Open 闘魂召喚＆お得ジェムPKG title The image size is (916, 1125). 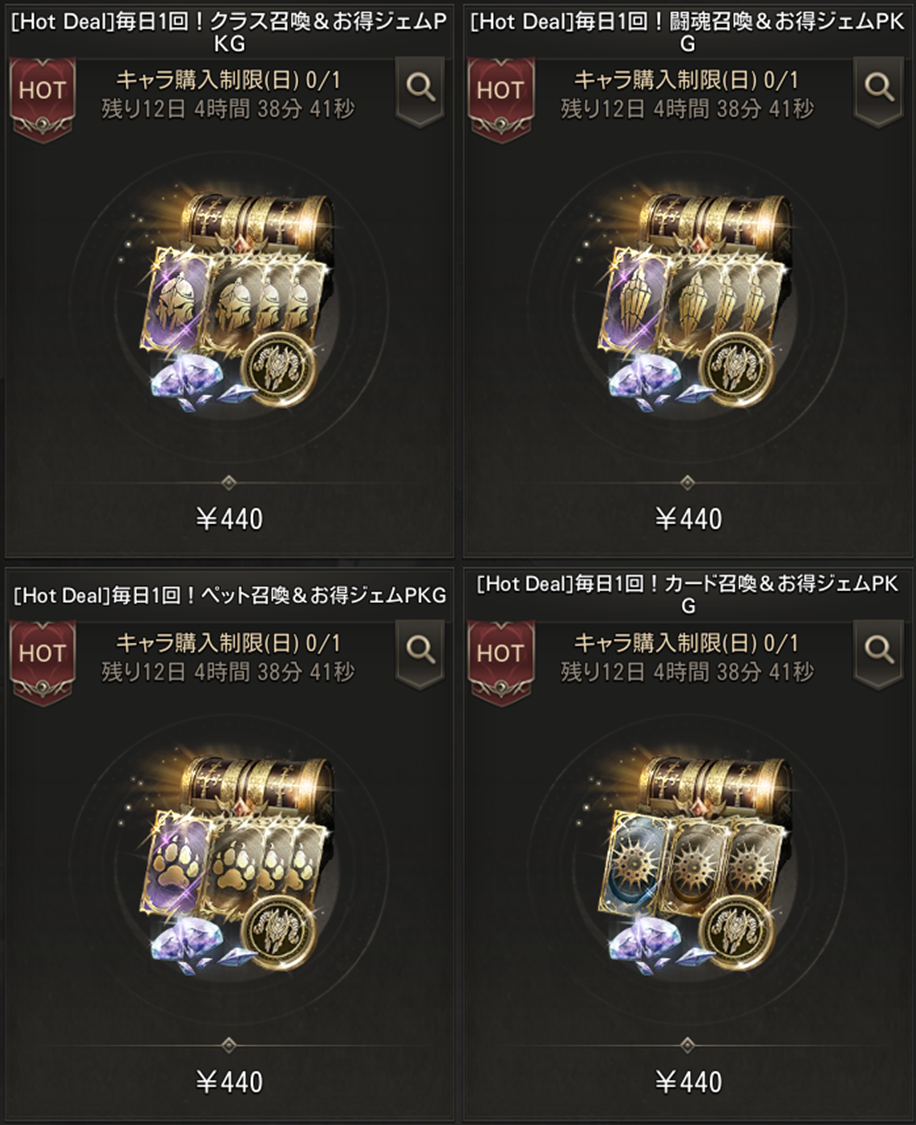click(x=688, y=32)
